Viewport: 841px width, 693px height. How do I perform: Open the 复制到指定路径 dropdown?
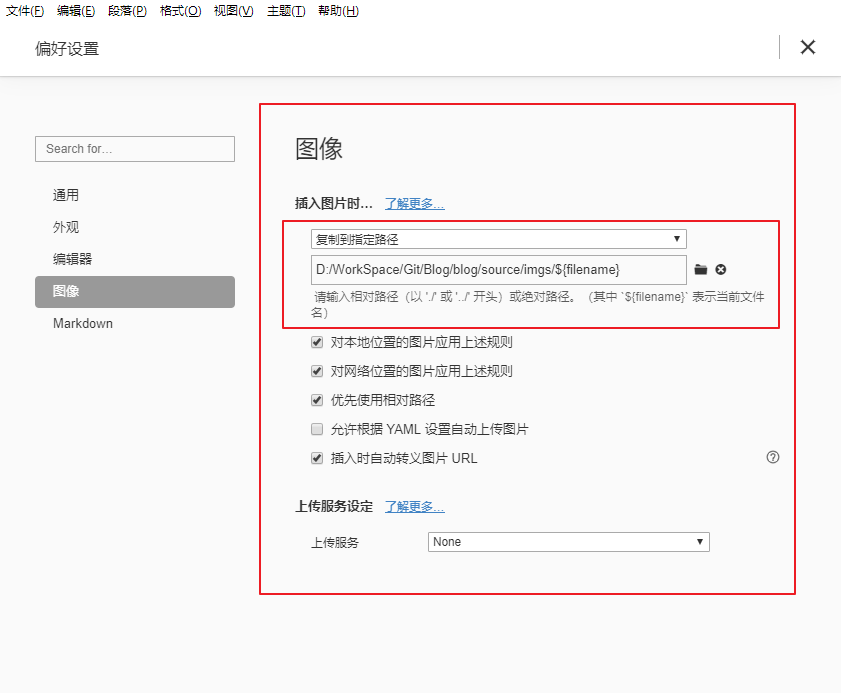tap(499, 239)
